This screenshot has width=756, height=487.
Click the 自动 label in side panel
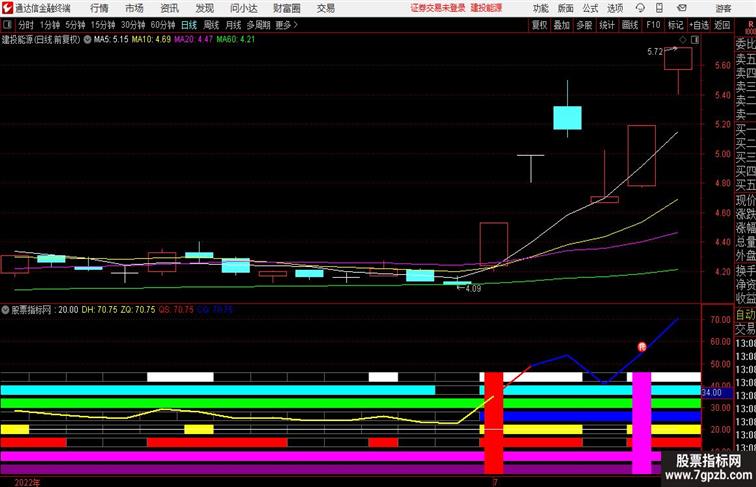coord(745,314)
